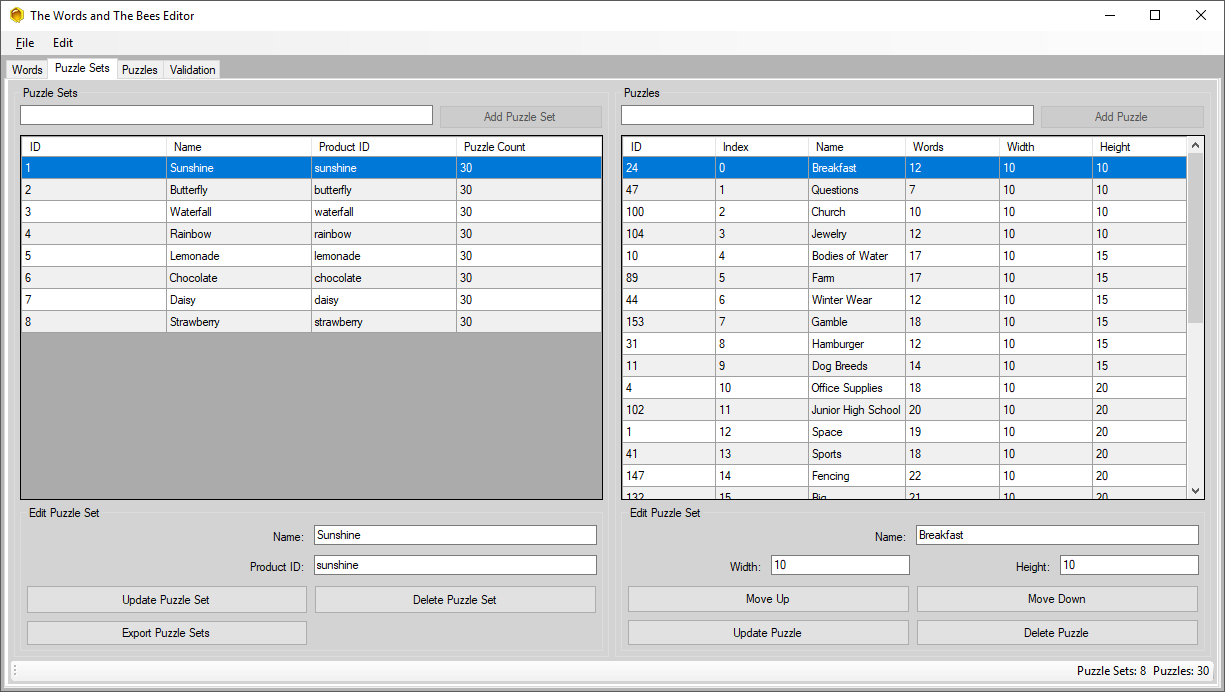Image resolution: width=1225 pixels, height=692 pixels.
Task: Click the scroll up arrow in Puzzles list
Action: click(1195, 146)
